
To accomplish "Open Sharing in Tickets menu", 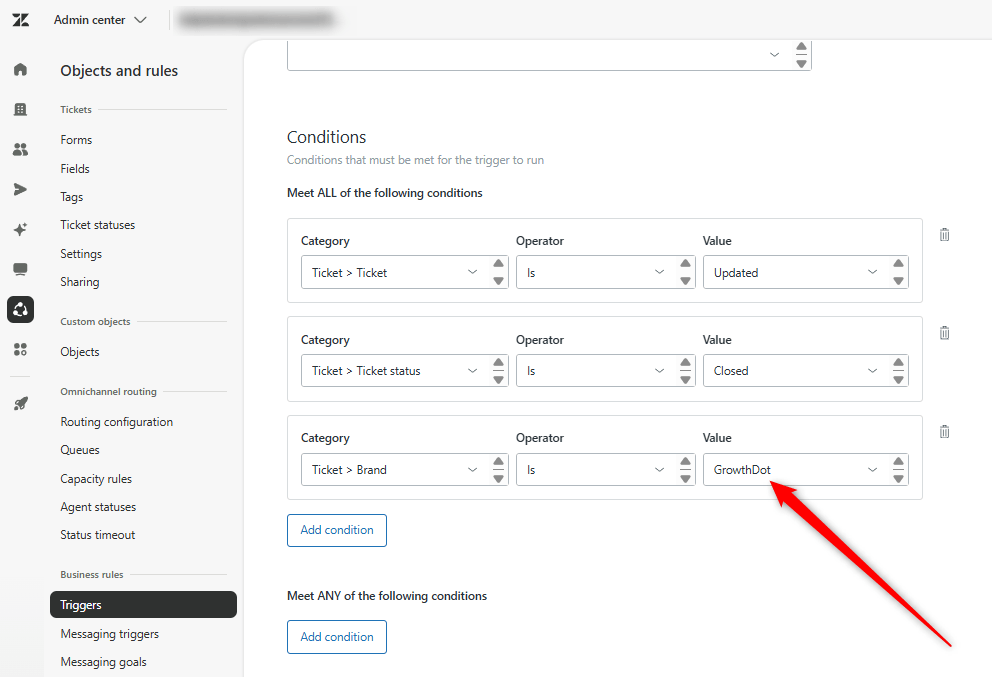I will click(x=80, y=282).
